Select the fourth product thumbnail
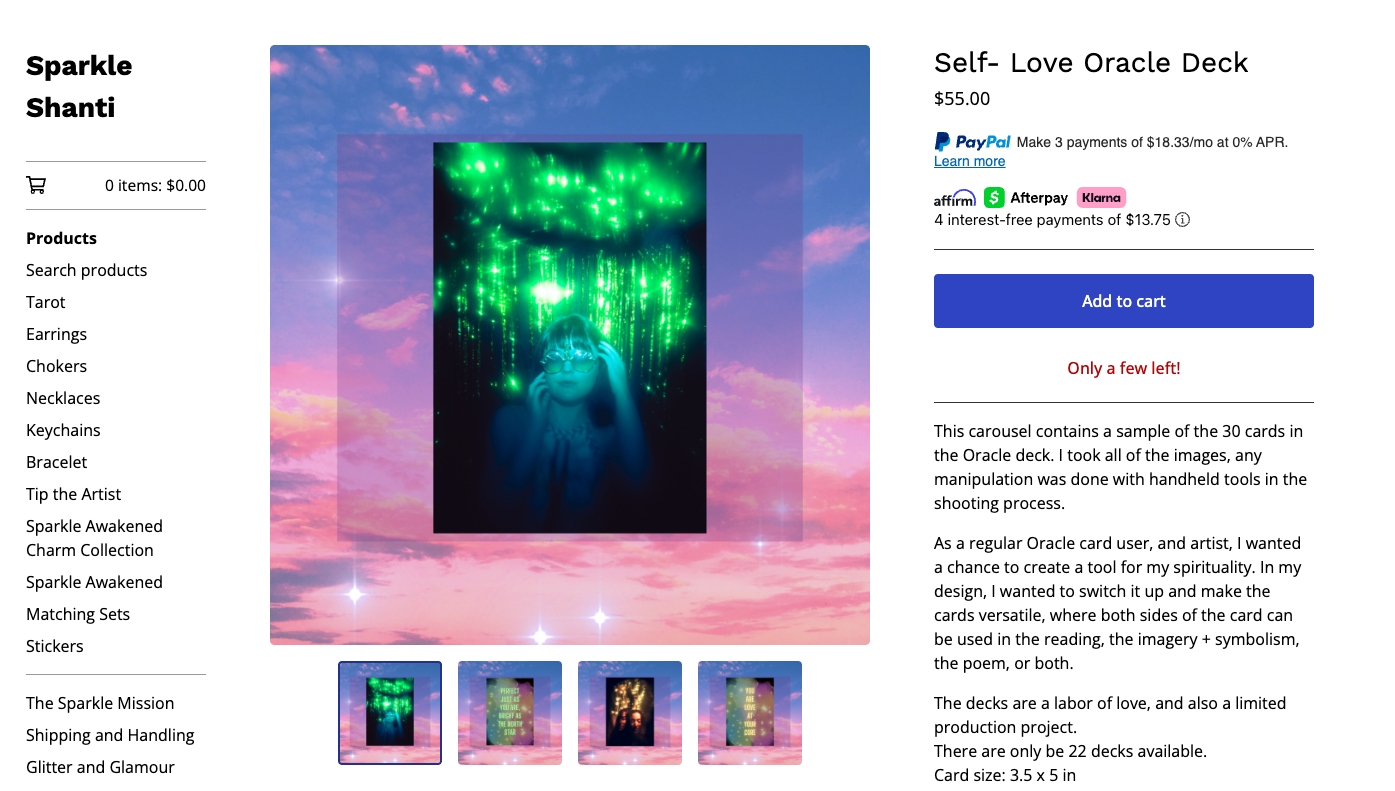The width and height of the screenshot is (1395, 791). [750, 713]
